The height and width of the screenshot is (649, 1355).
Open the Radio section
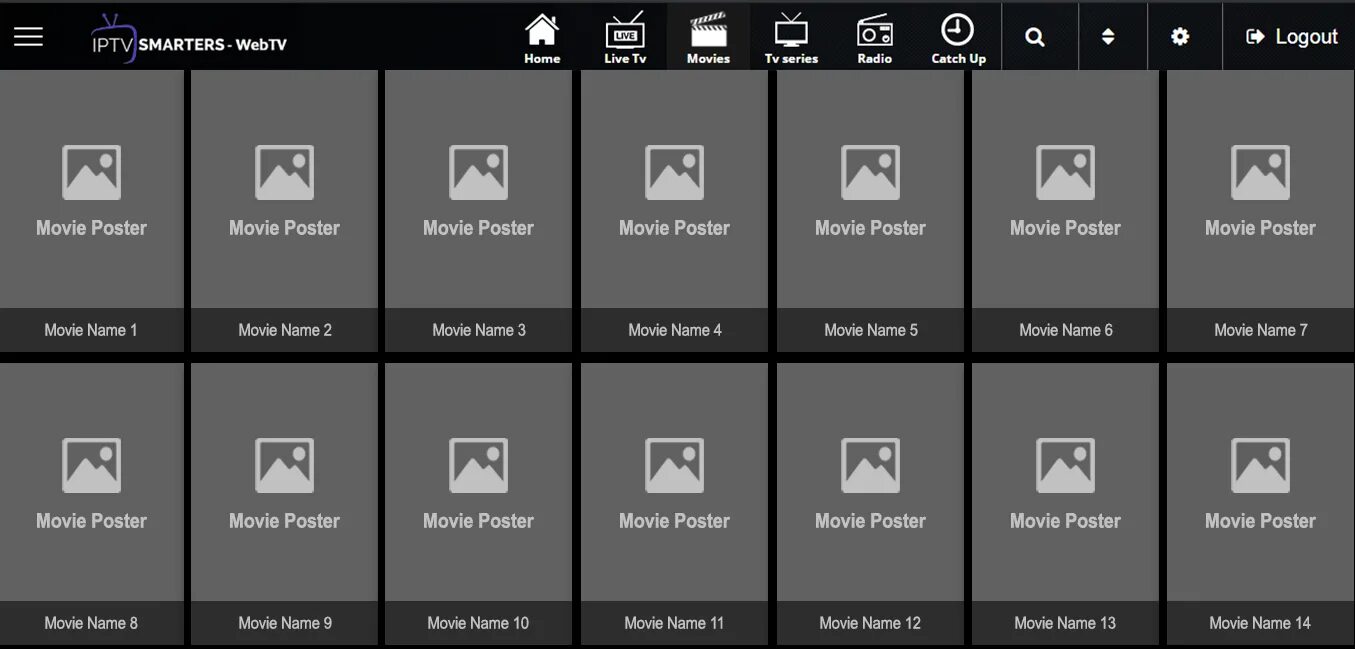click(x=874, y=39)
